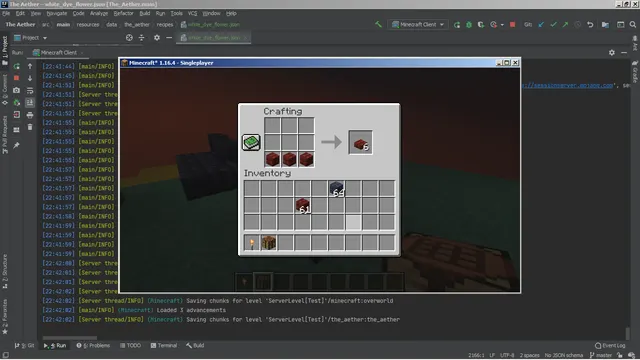Open the Navigate menu
This screenshot has height=360, width=640.
point(57,13)
